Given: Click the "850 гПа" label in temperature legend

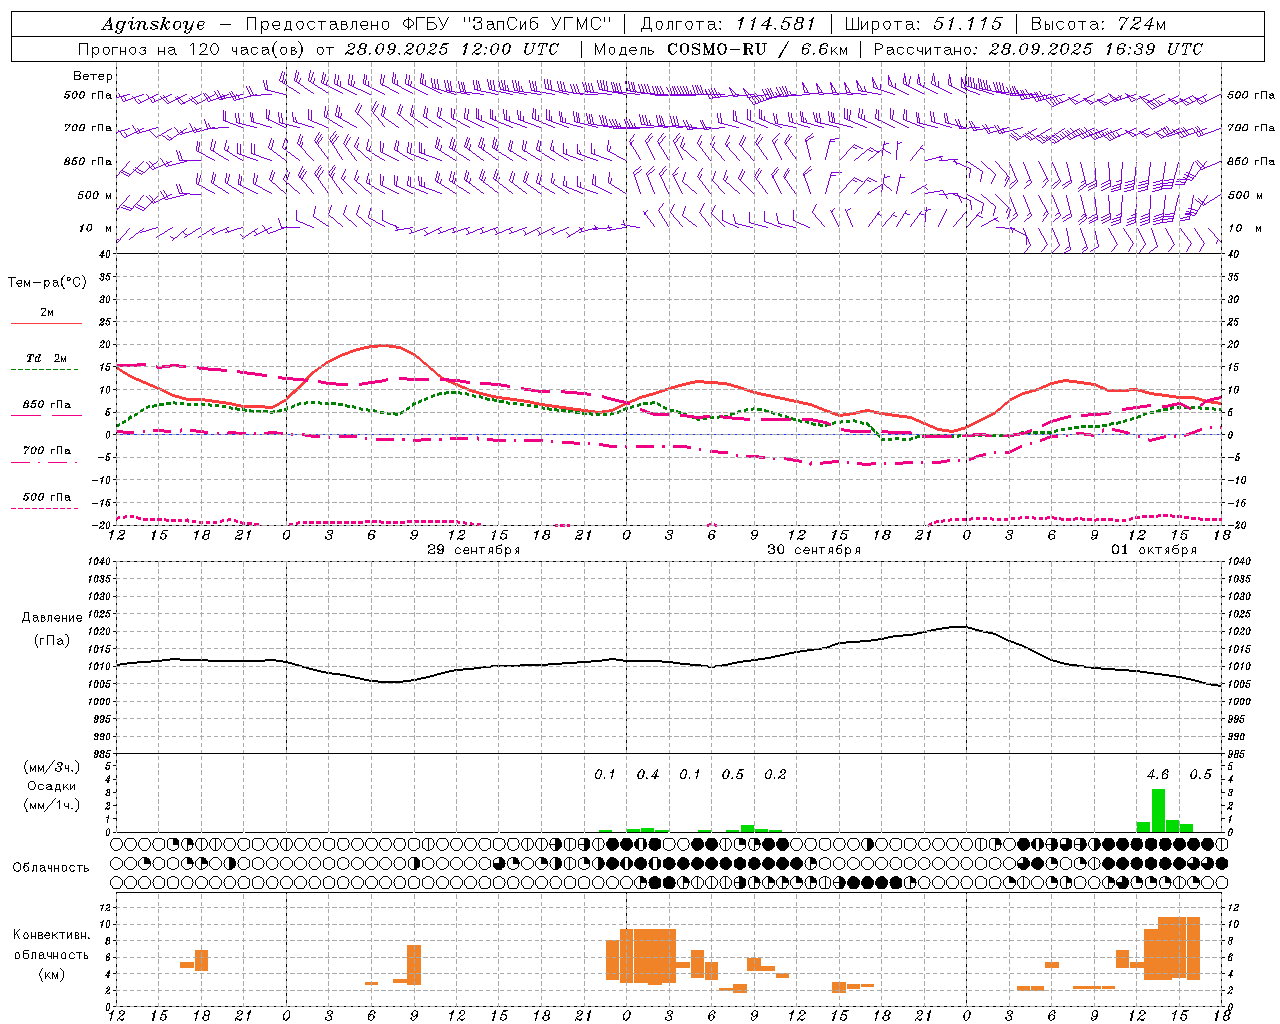Looking at the screenshot, I should [x=47, y=405].
